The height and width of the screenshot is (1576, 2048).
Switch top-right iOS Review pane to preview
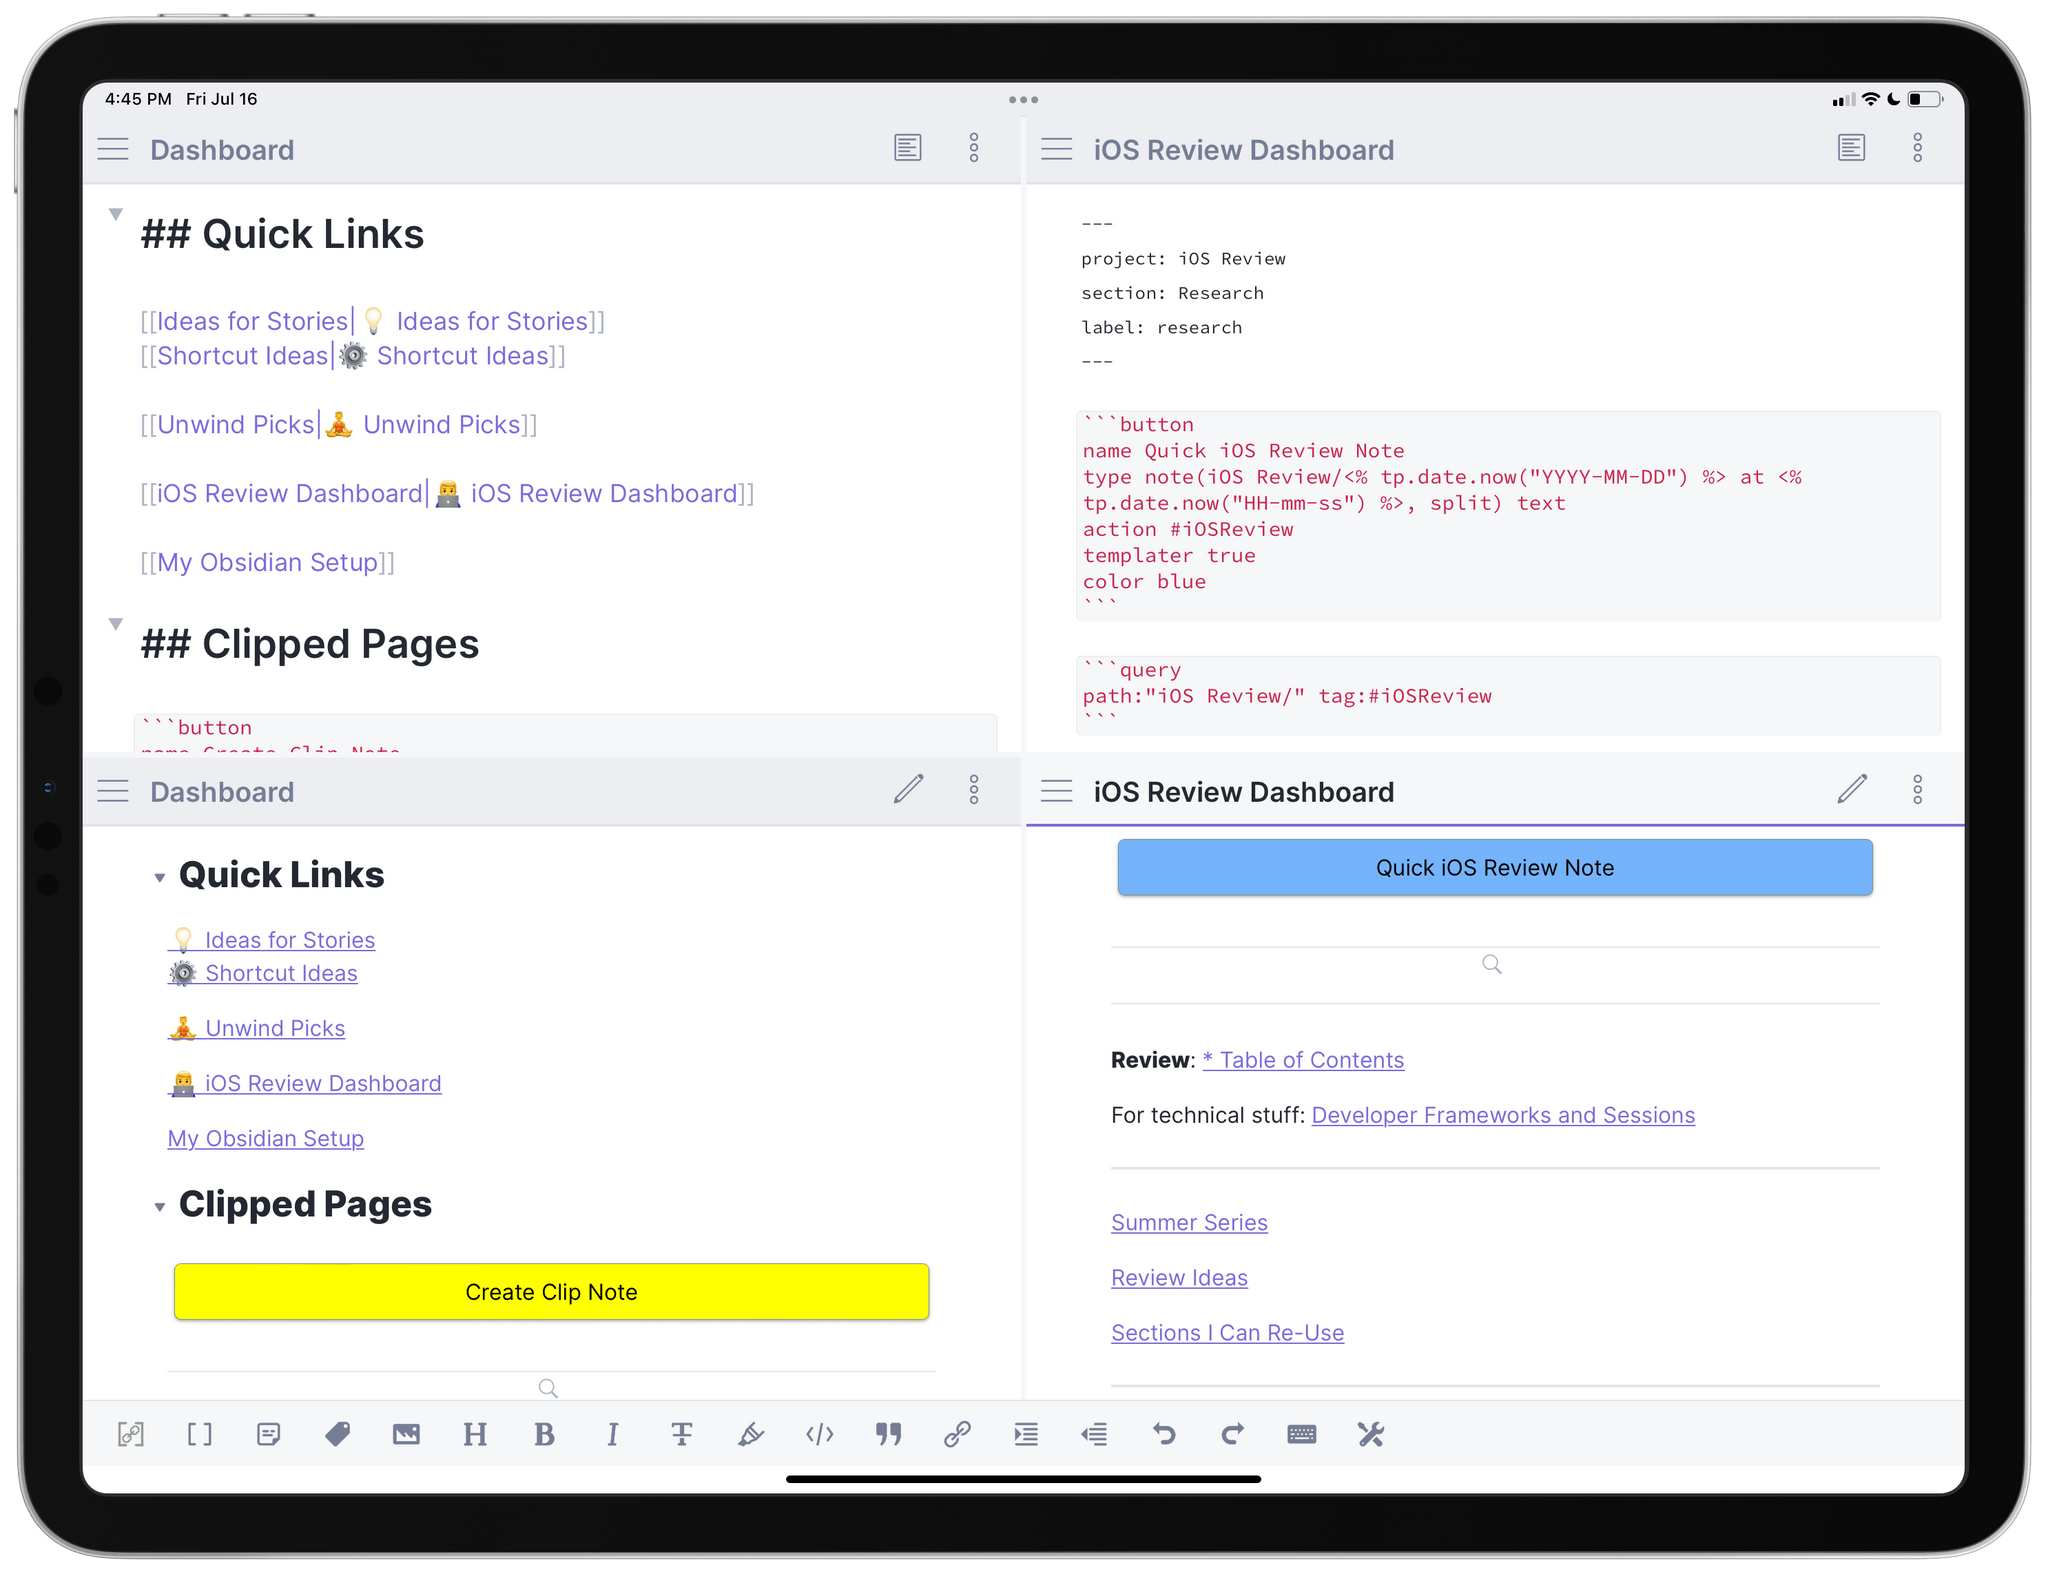point(1851,148)
